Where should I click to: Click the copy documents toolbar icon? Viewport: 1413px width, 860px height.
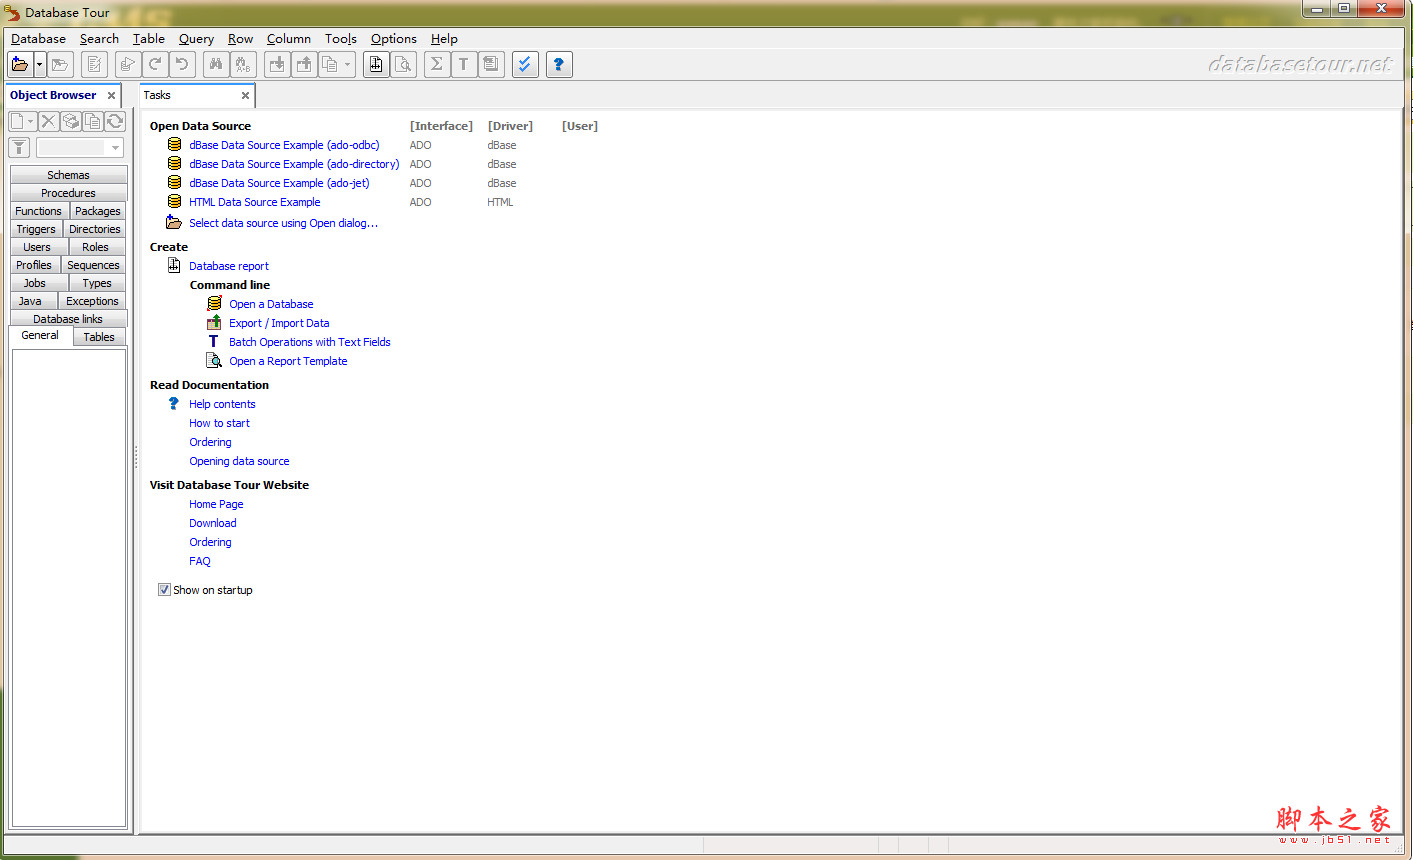click(x=330, y=65)
